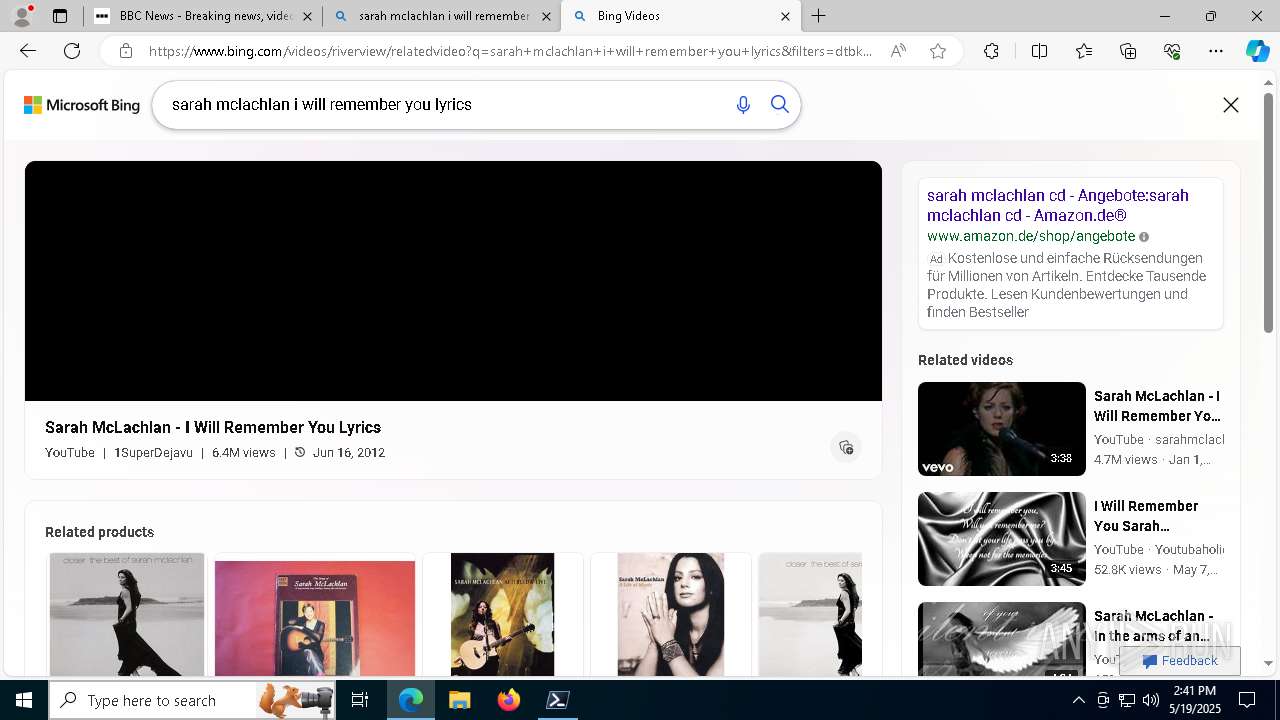Click the Bing search magnifier icon
The width and height of the screenshot is (1280, 720).
[780, 105]
